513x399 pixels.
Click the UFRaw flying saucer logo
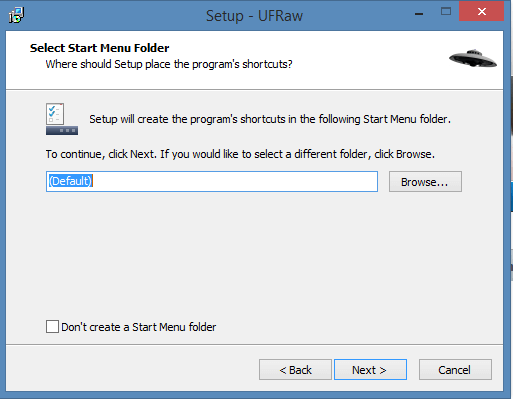tap(473, 58)
